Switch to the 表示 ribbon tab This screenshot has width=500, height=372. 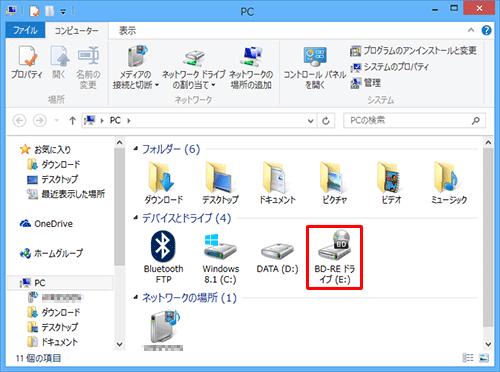127,31
